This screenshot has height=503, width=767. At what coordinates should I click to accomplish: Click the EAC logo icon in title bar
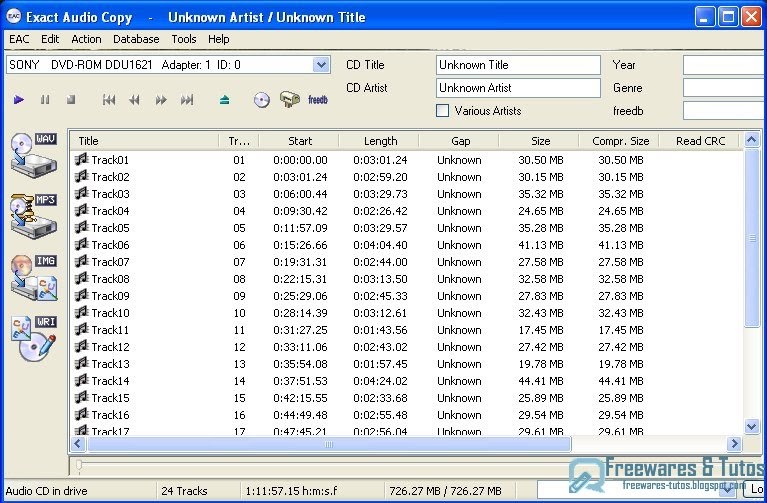13,16
